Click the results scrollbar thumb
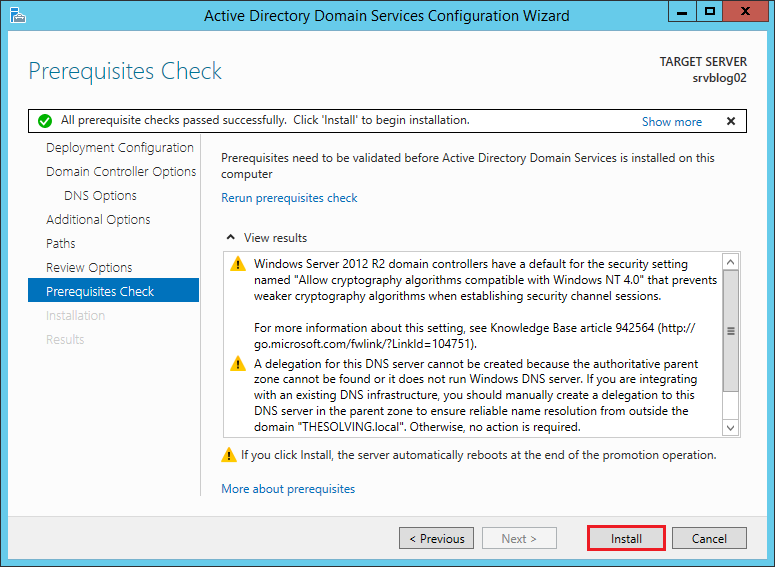 pyautogui.click(x=731, y=331)
